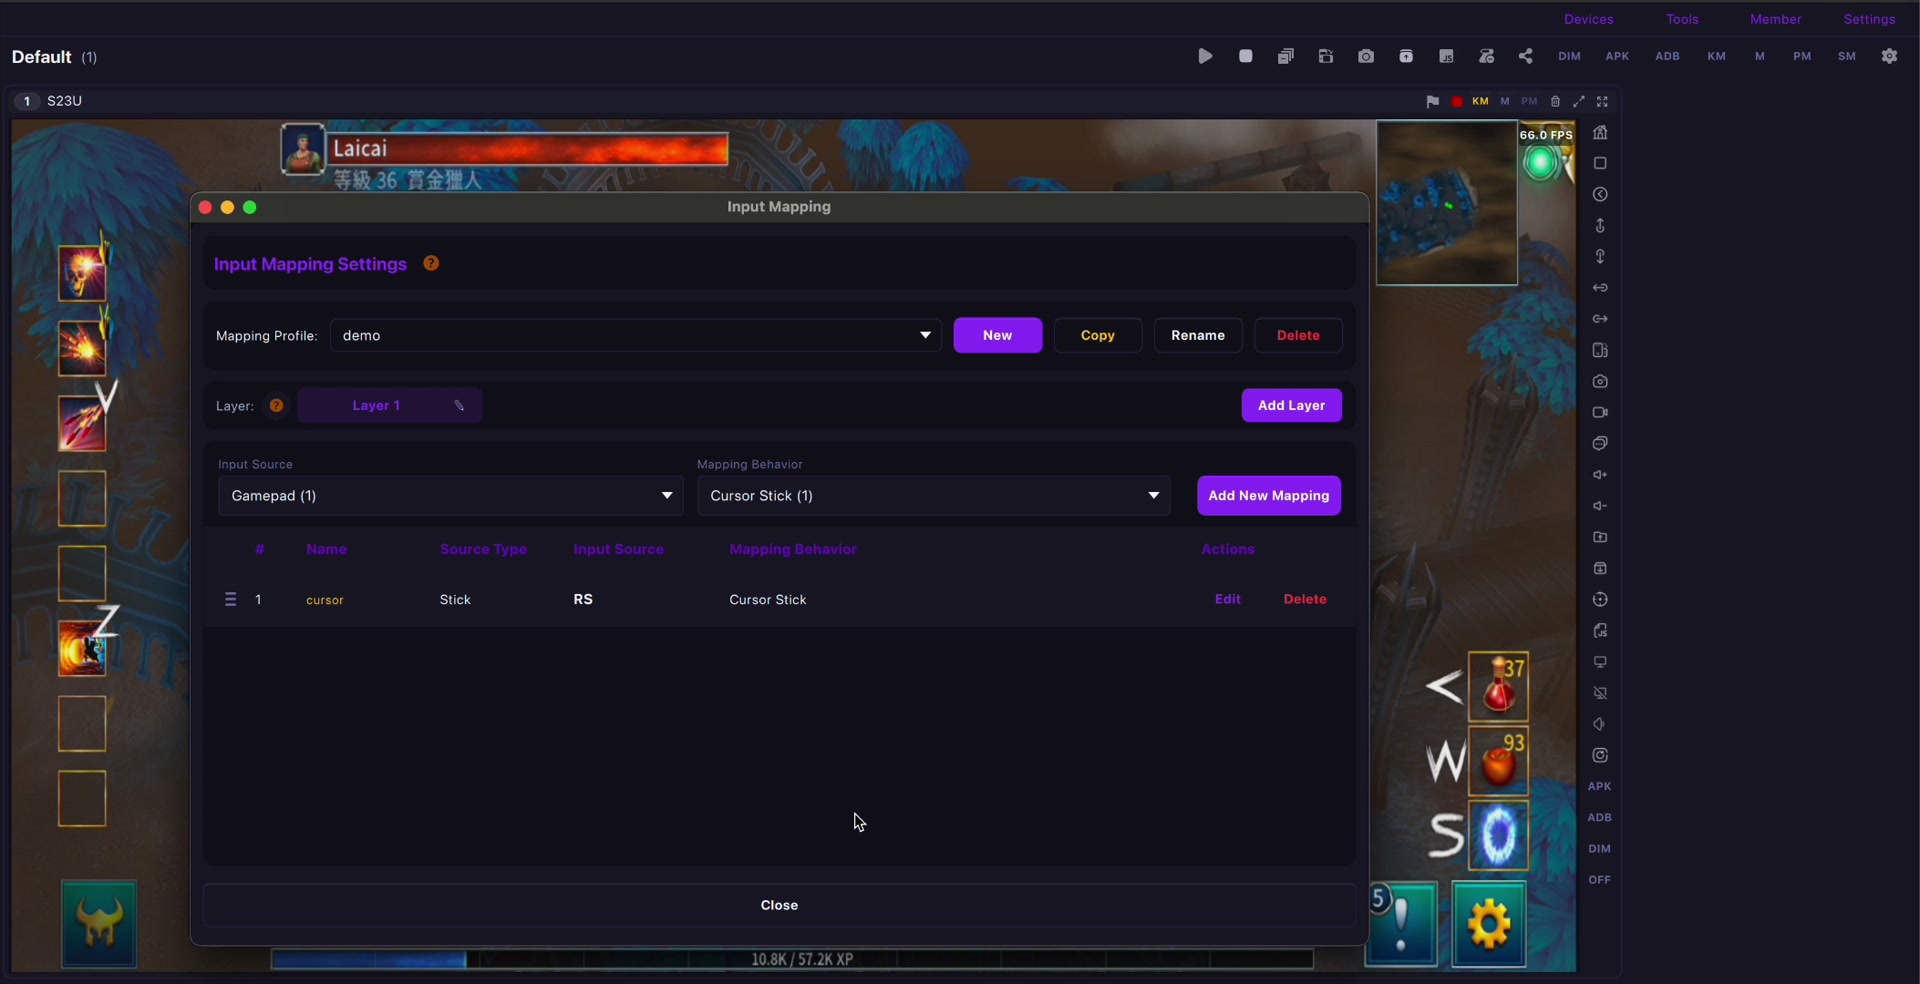This screenshot has width=1920, height=984.
Task: Click the recent apps square icon in sidebar
Action: tap(1600, 164)
